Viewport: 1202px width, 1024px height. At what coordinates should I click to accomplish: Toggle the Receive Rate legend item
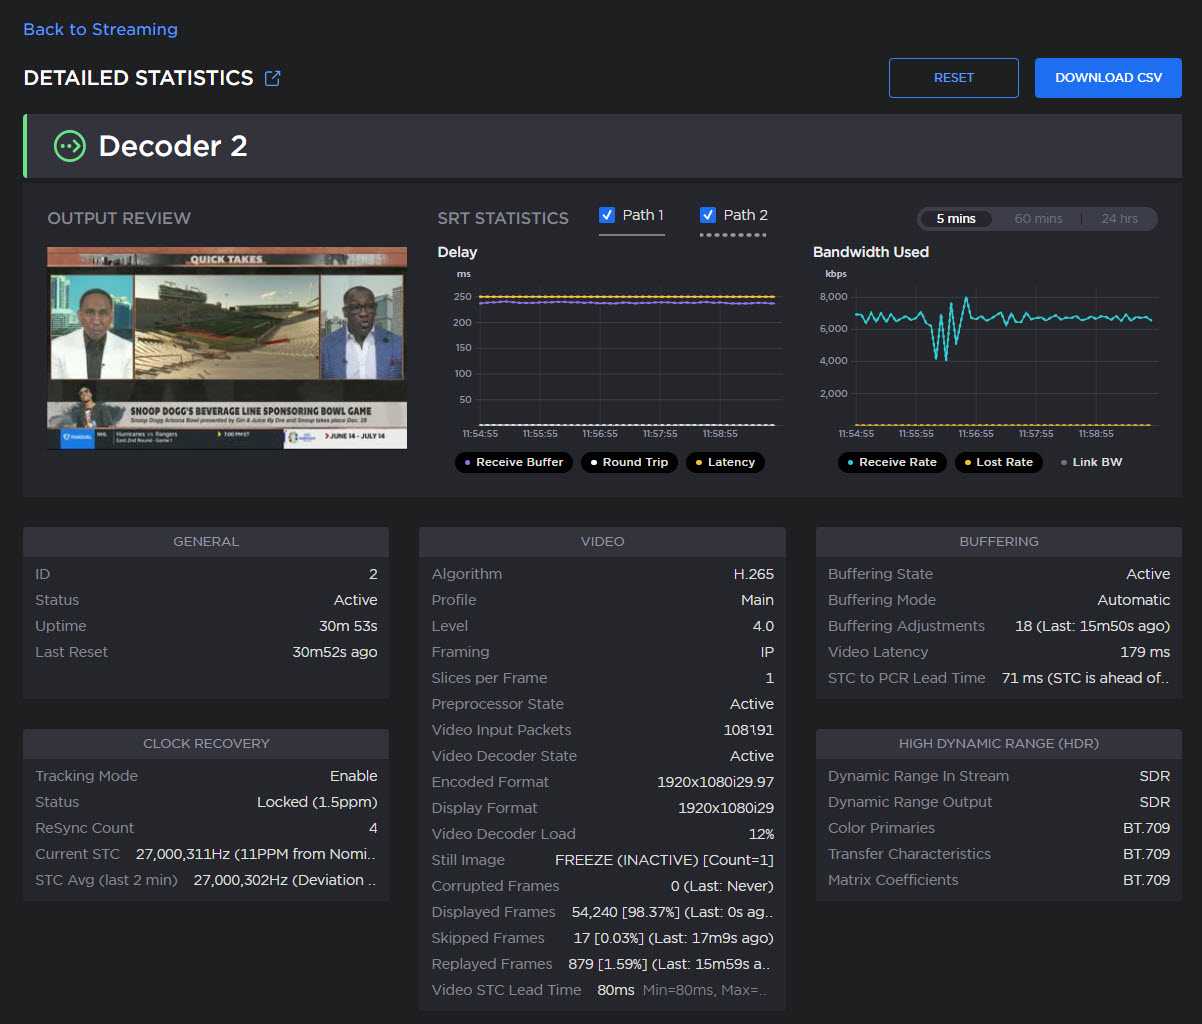[x=892, y=462]
